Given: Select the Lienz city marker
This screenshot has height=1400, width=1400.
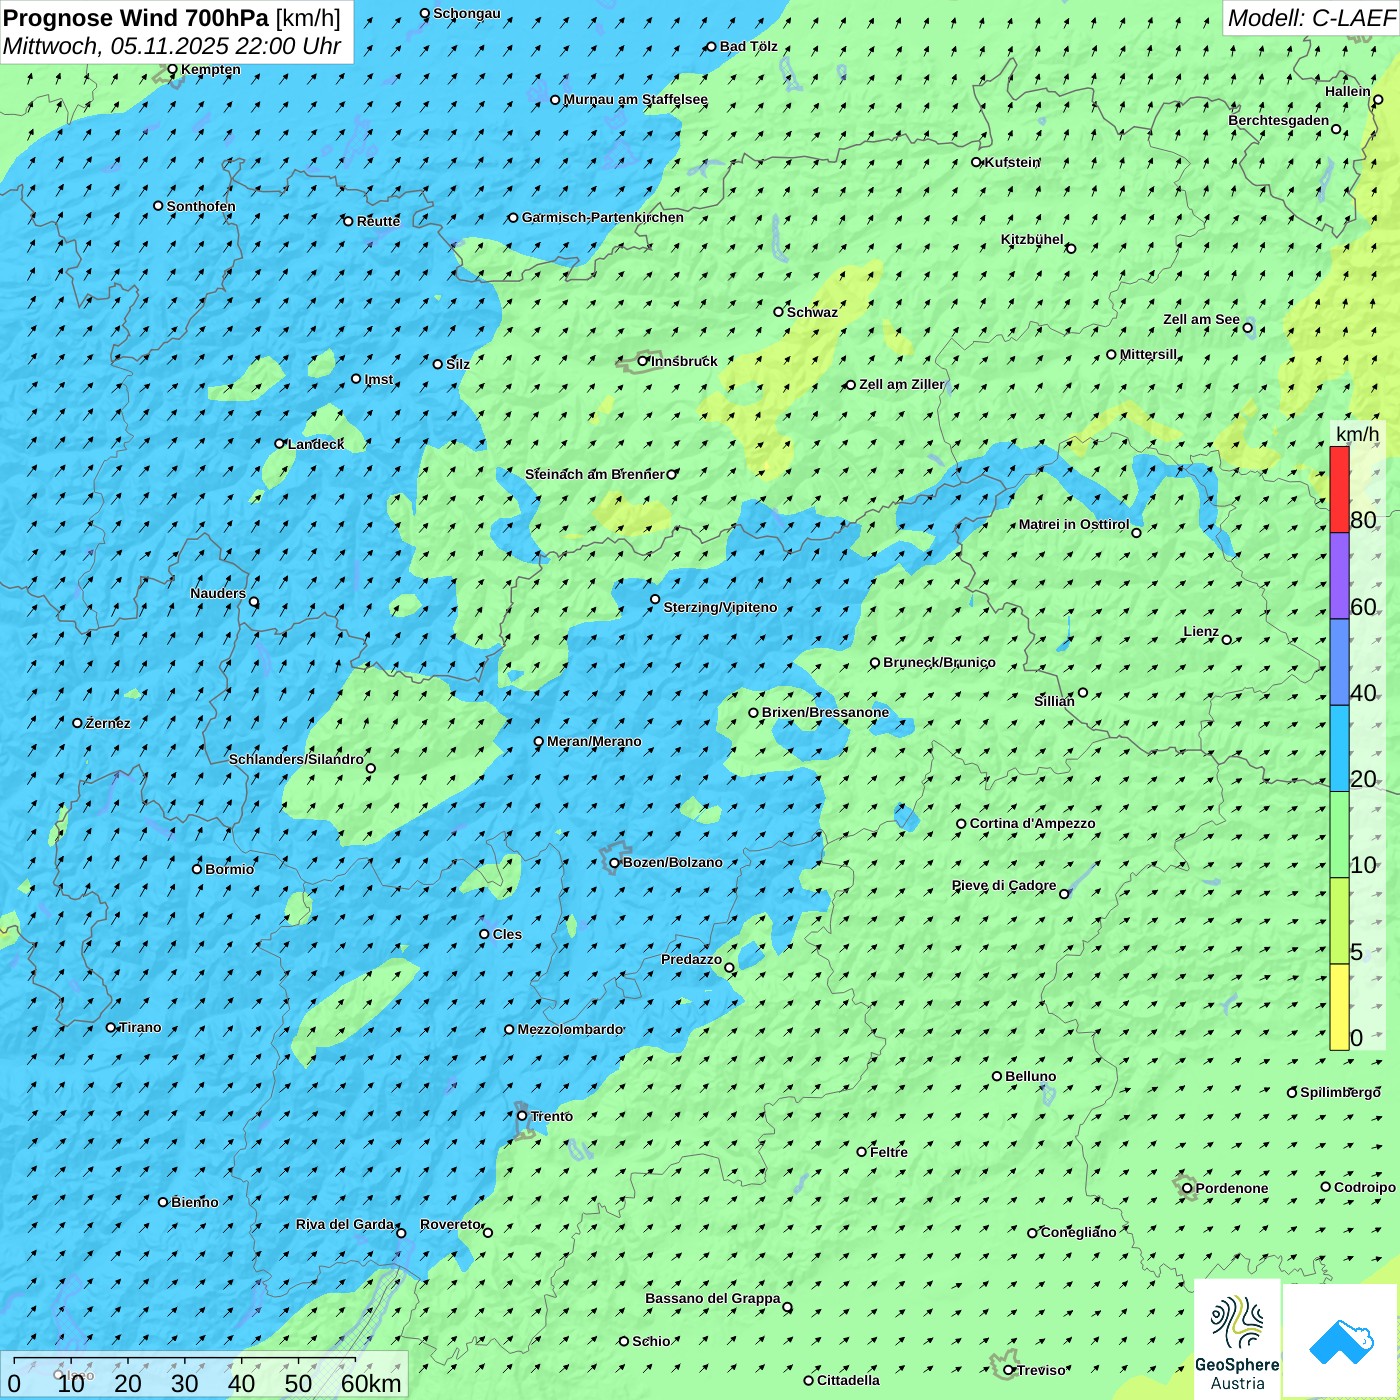Looking at the screenshot, I should point(1227,640).
